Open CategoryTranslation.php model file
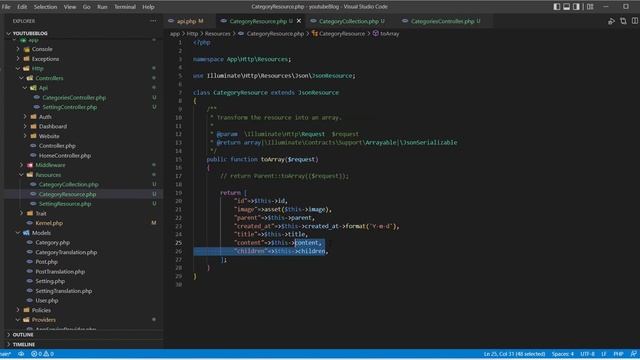 click(66, 253)
